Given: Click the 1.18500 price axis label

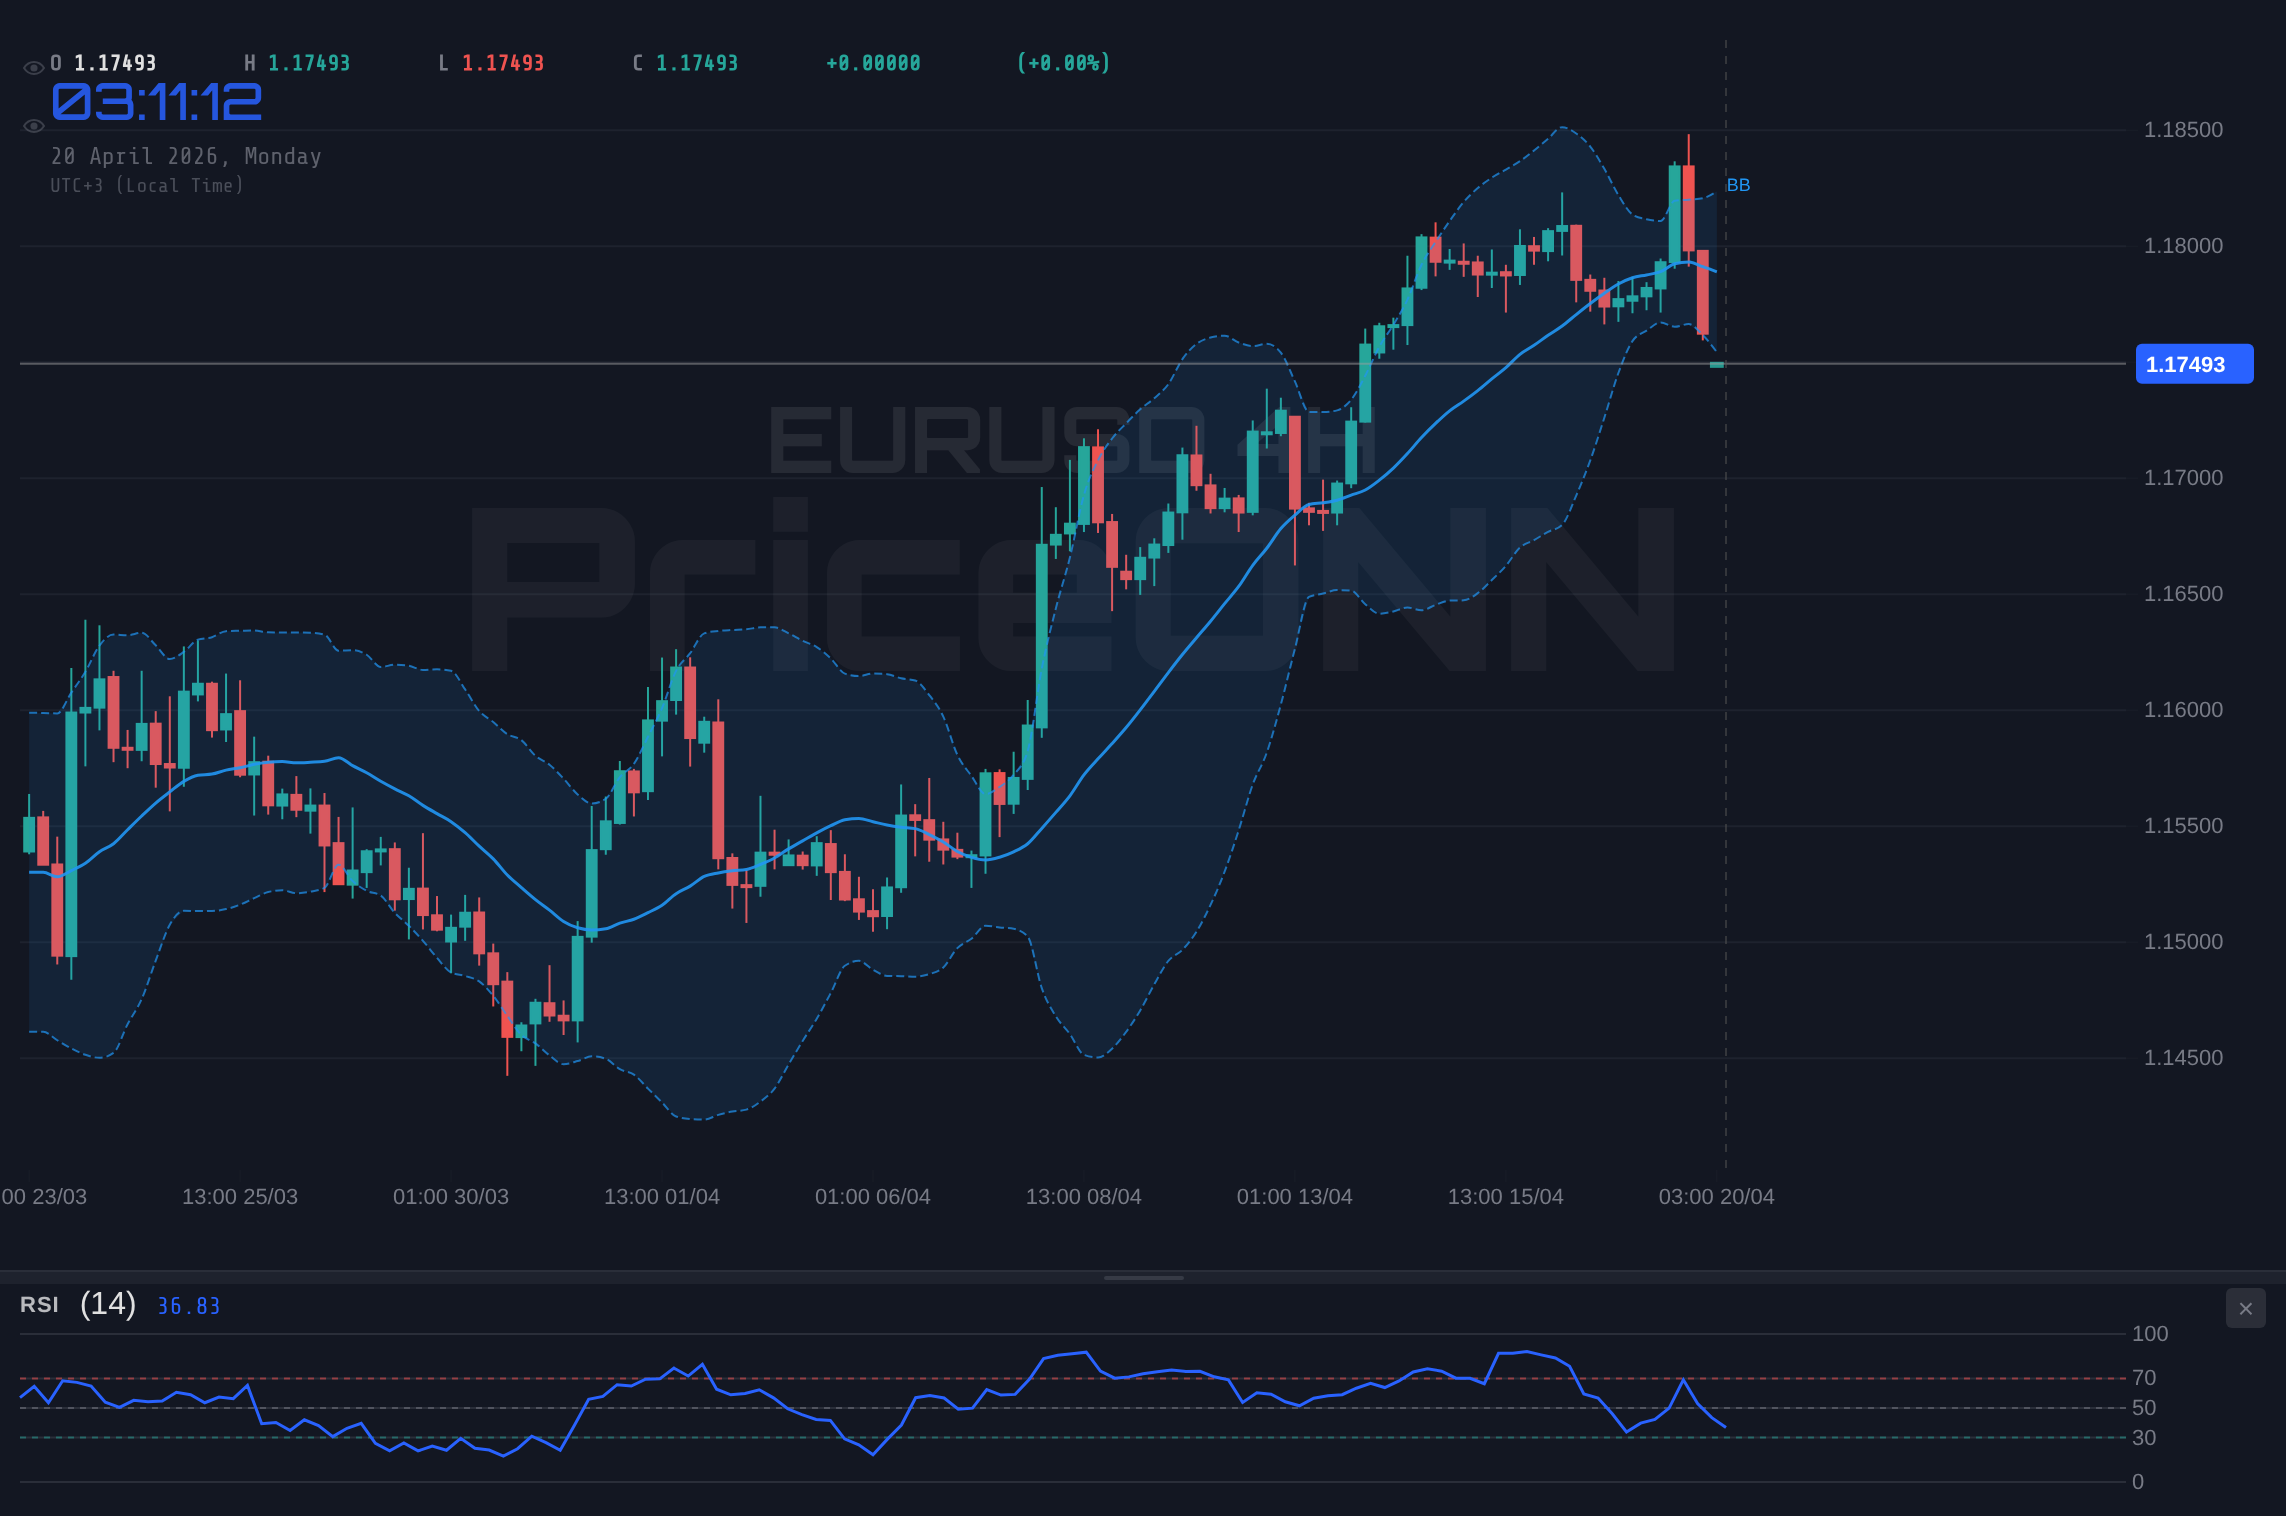Looking at the screenshot, I should coord(2183,130).
